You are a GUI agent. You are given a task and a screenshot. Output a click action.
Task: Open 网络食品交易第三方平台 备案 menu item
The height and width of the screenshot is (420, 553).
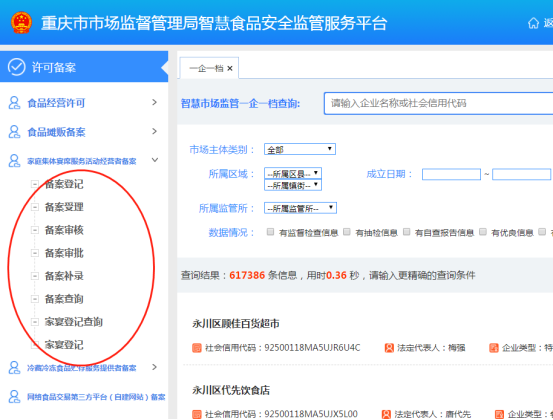click(x=96, y=397)
